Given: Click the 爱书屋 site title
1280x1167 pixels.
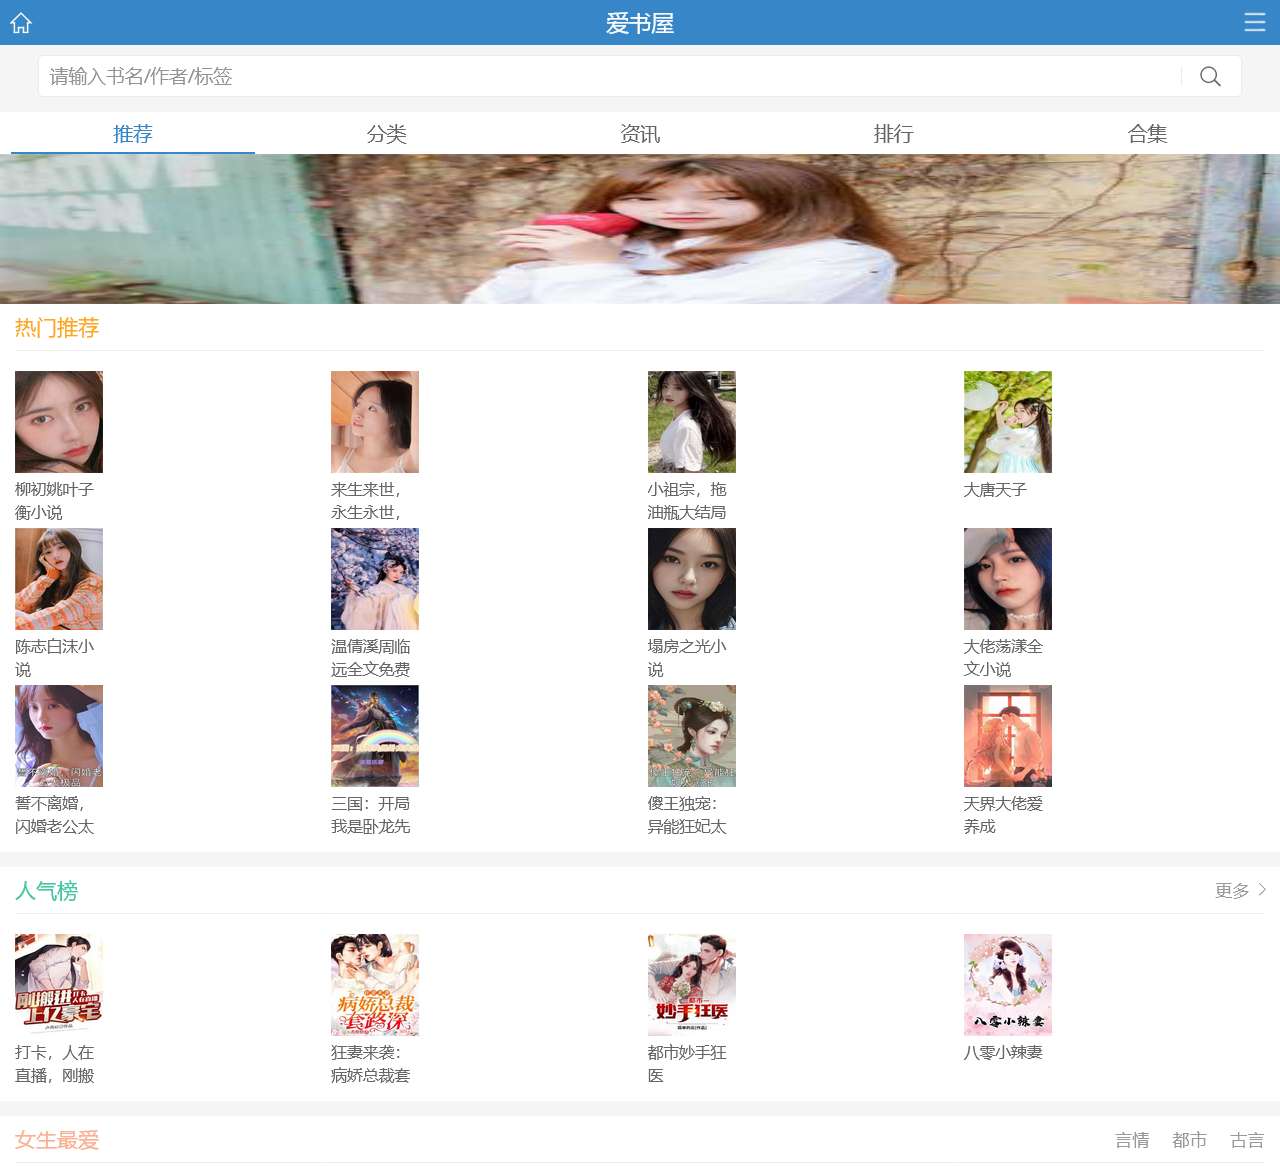Looking at the screenshot, I should (x=640, y=23).
